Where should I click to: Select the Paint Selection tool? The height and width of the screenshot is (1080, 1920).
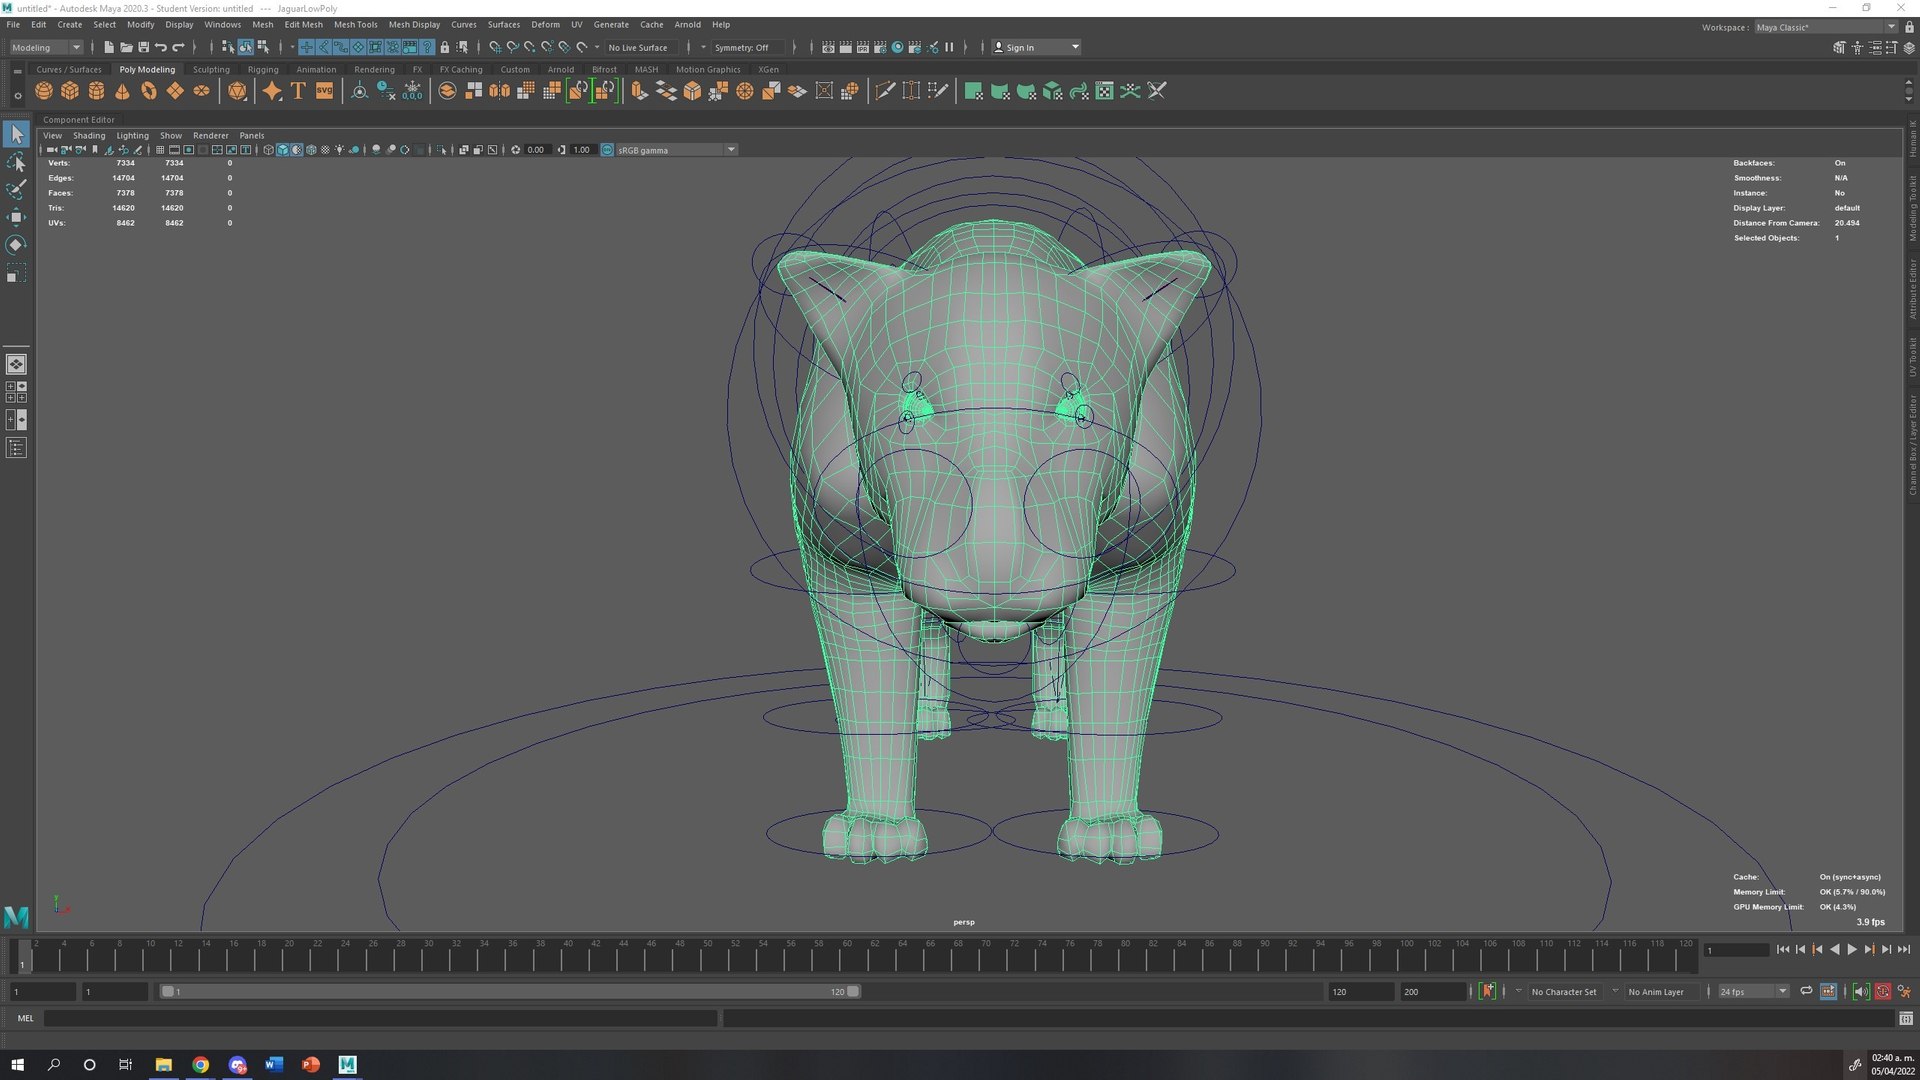click(x=16, y=190)
